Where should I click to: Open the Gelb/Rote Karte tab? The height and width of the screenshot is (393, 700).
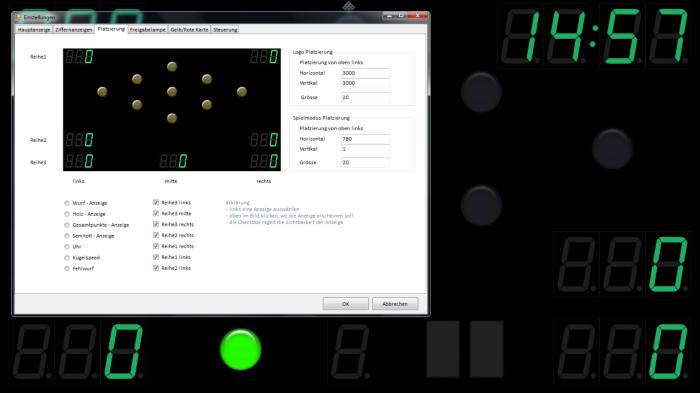click(x=189, y=29)
